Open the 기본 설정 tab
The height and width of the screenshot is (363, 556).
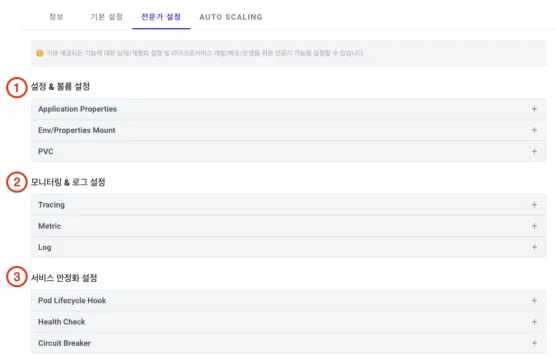click(107, 17)
